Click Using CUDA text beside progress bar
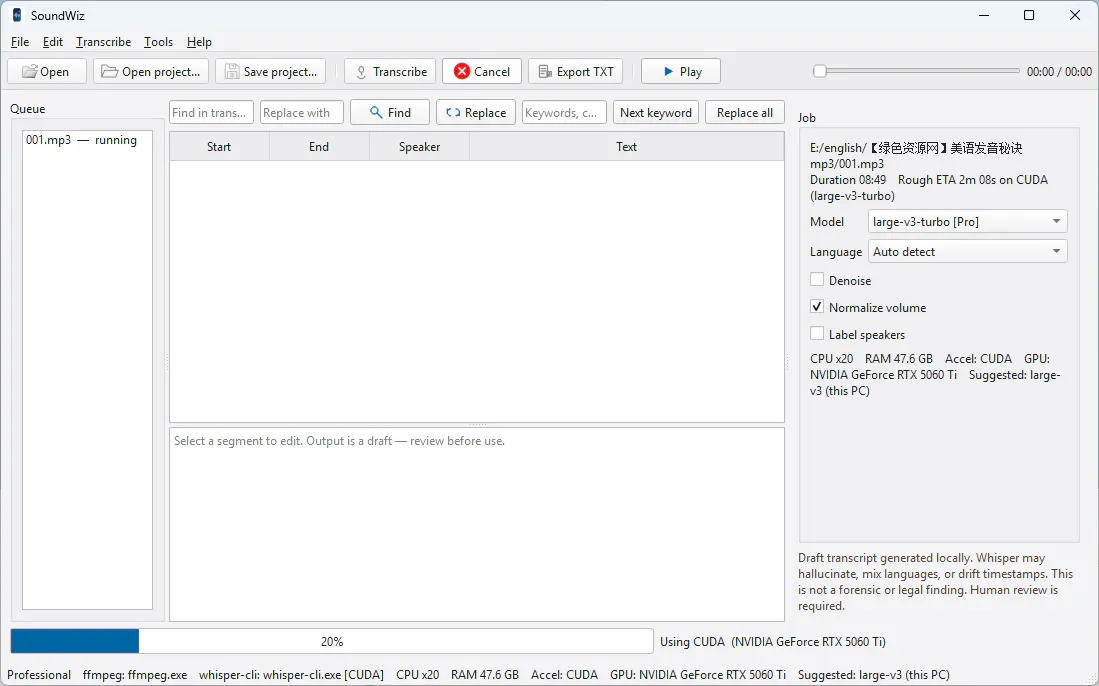Viewport: 1099px width, 686px height. [772, 641]
